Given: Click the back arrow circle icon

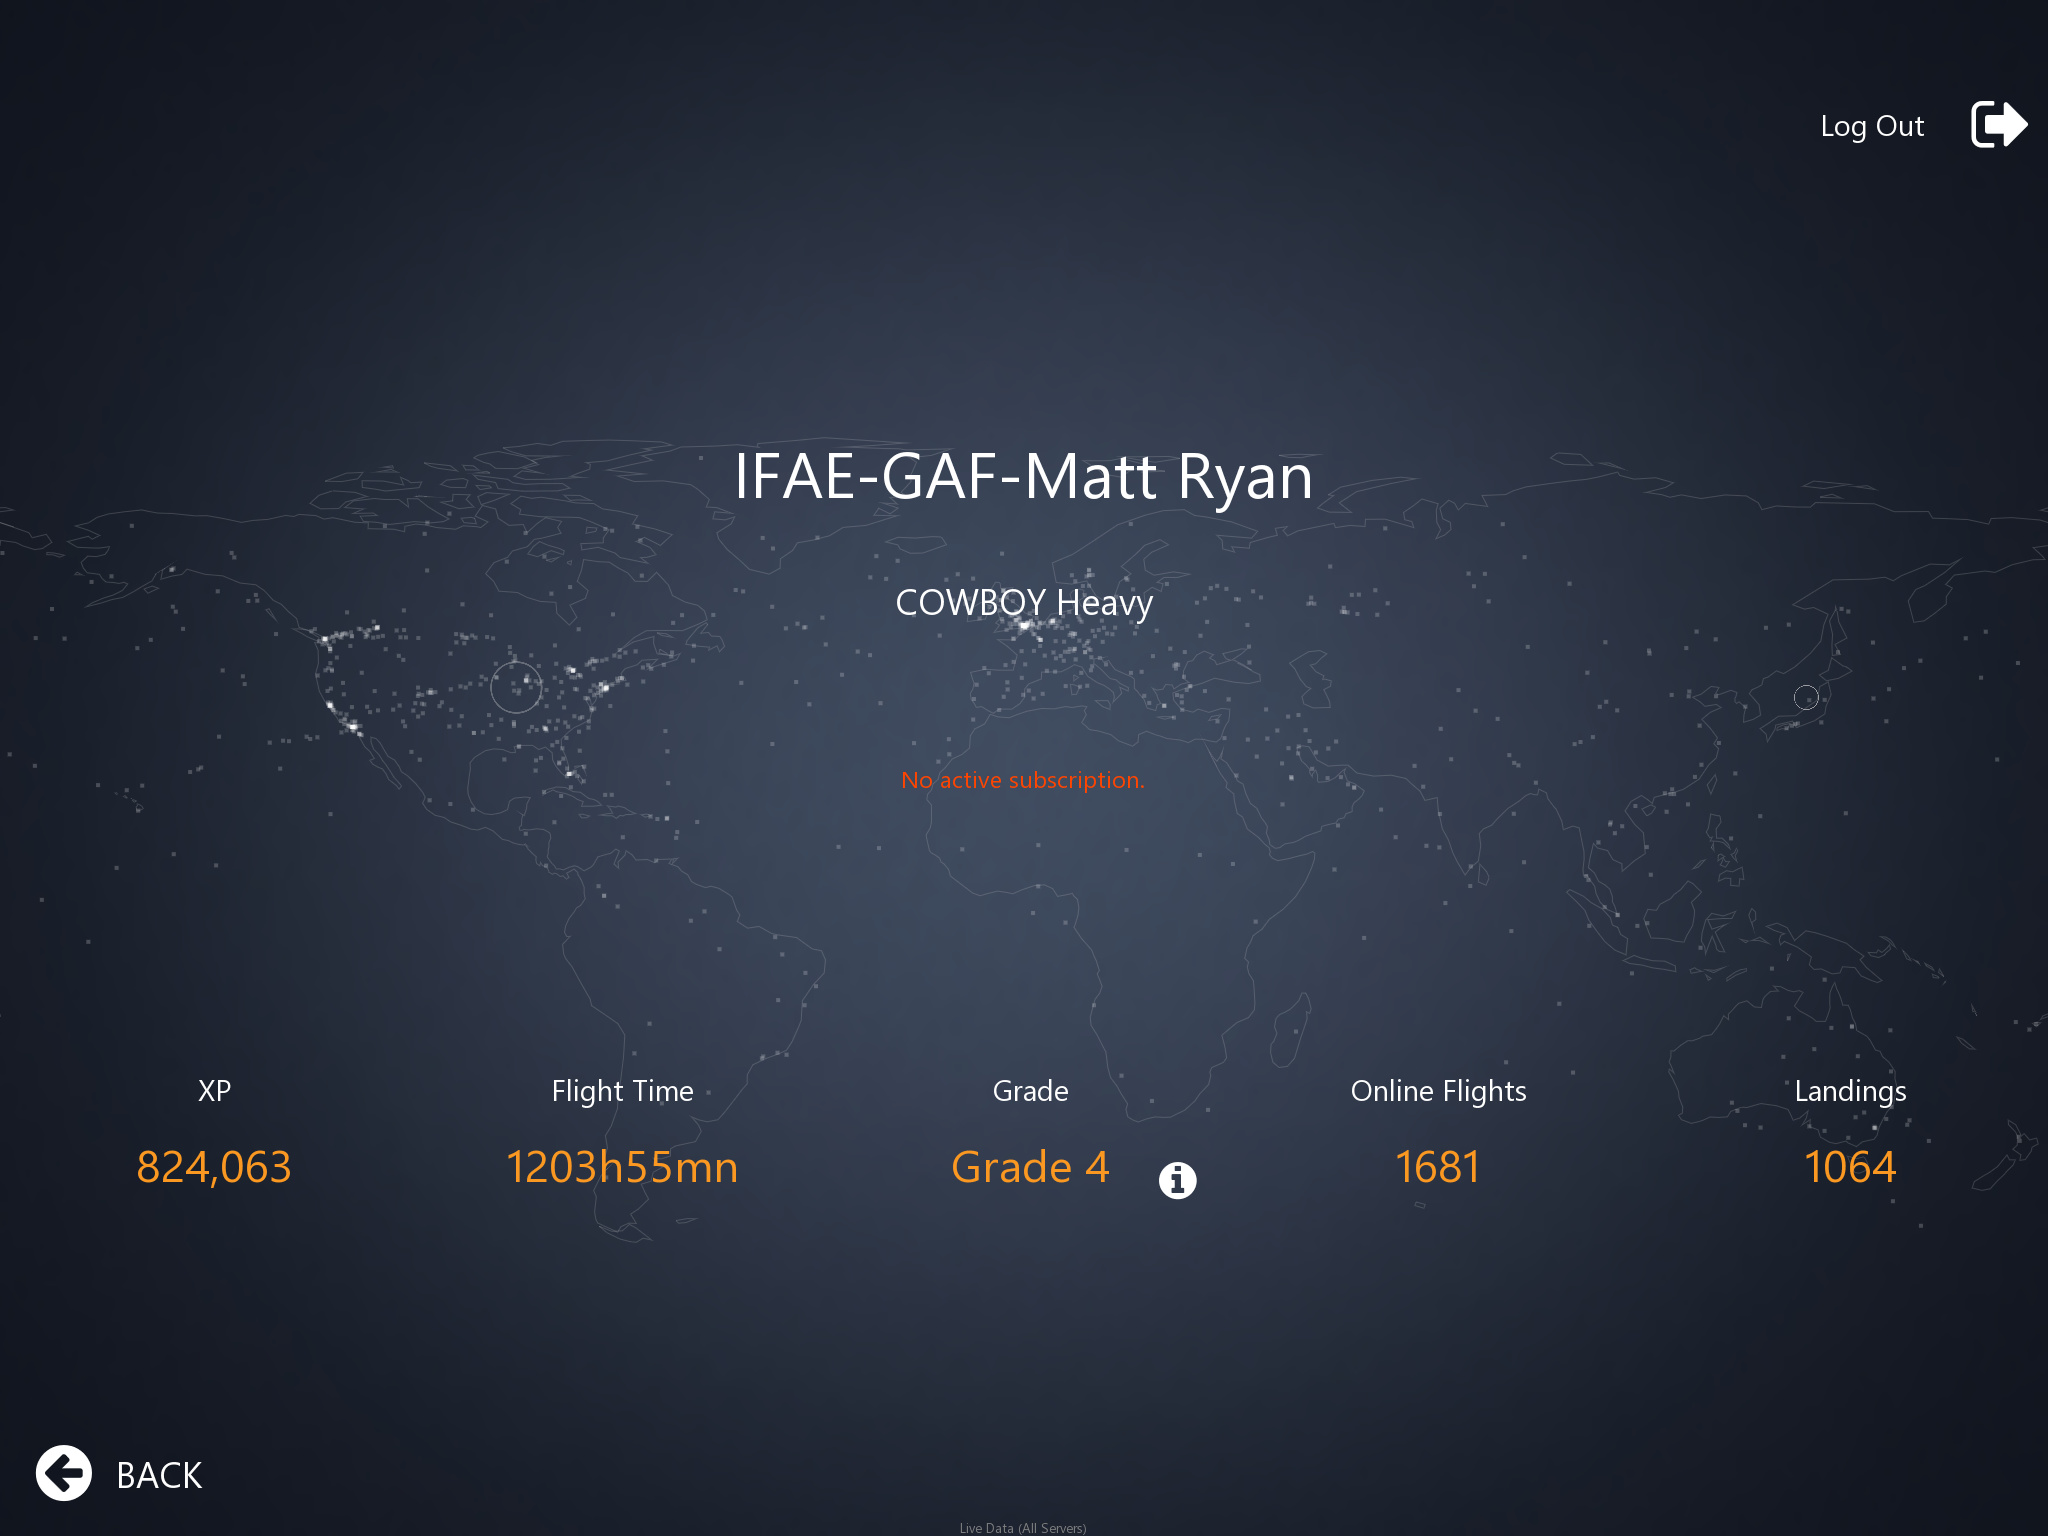Looking at the screenshot, I should [64, 1473].
